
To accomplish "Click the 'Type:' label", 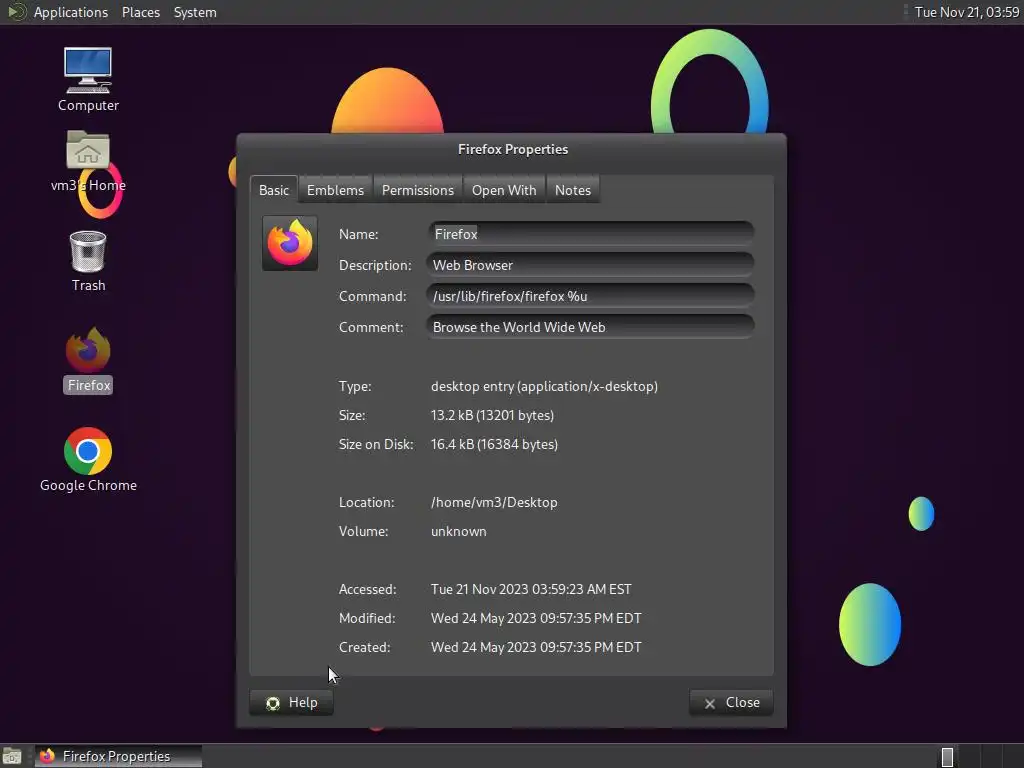I will pyautogui.click(x=355, y=386).
